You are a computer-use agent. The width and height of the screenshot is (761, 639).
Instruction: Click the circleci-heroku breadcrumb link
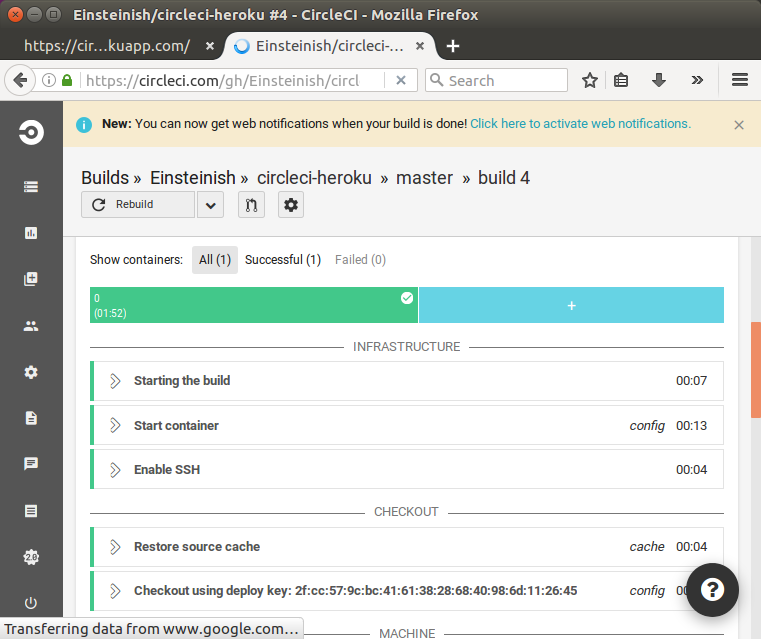coord(314,178)
